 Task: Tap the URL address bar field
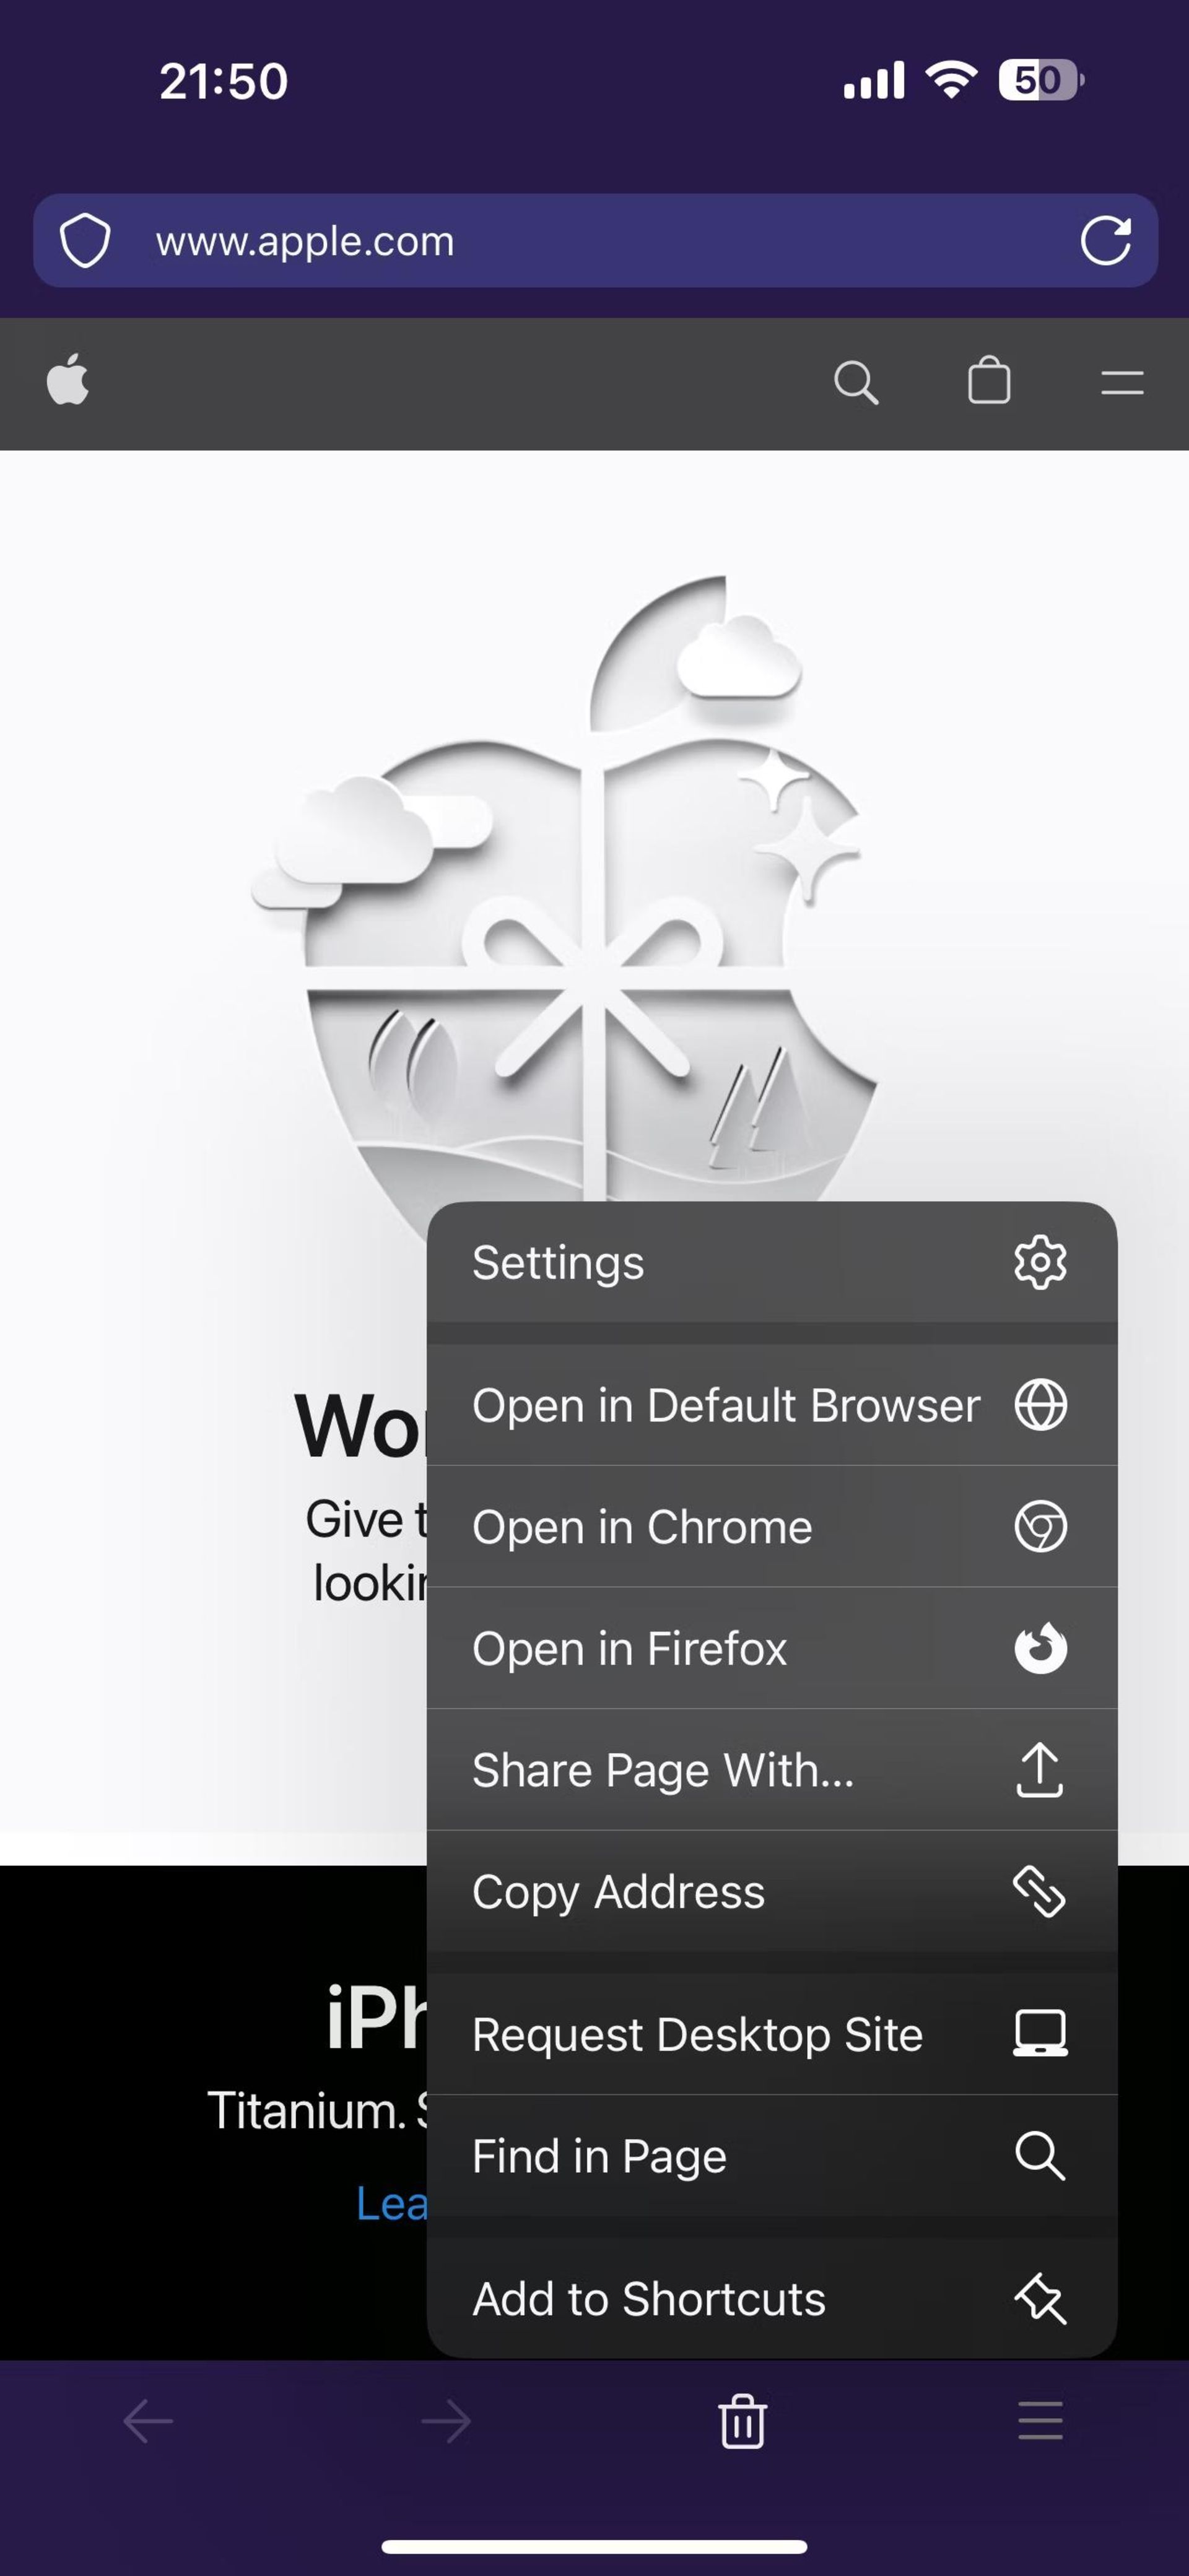coord(594,241)
